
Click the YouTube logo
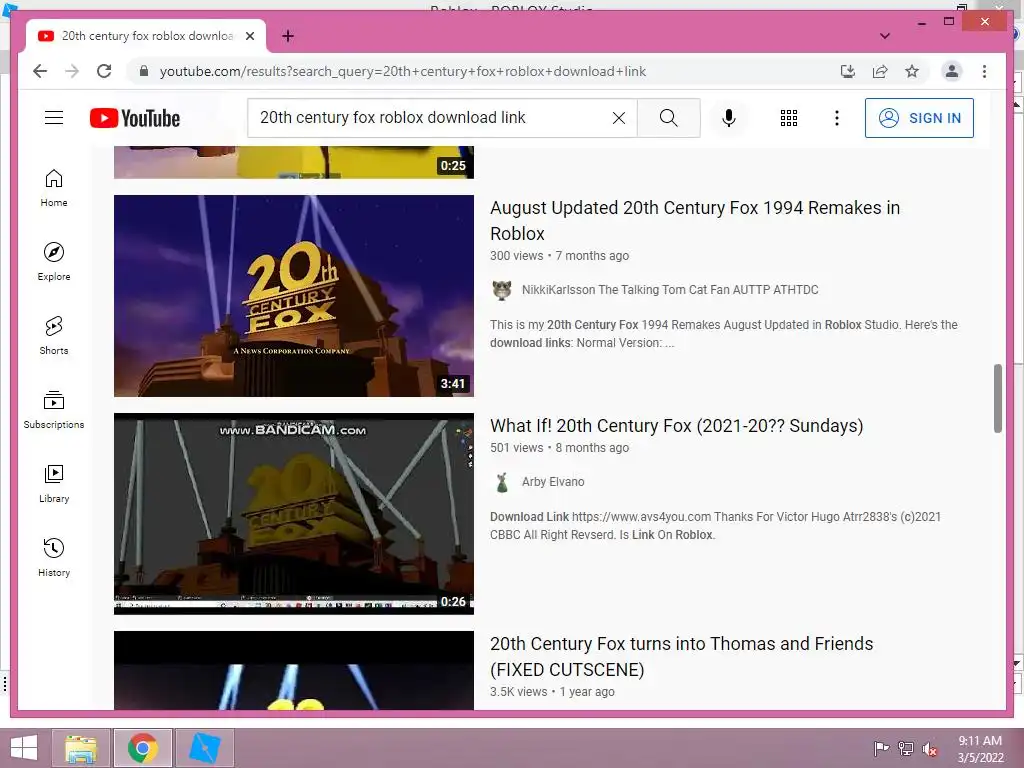pos(135,118)
